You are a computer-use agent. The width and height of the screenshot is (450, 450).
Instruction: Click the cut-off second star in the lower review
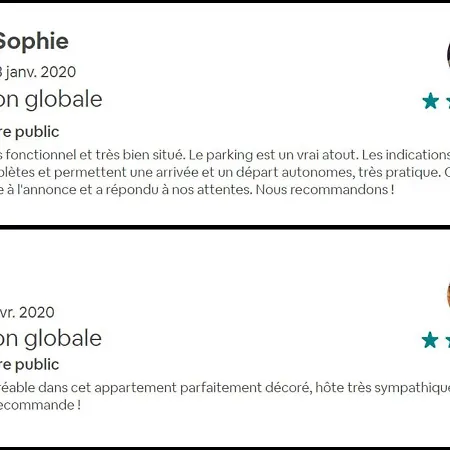point(448,340)
